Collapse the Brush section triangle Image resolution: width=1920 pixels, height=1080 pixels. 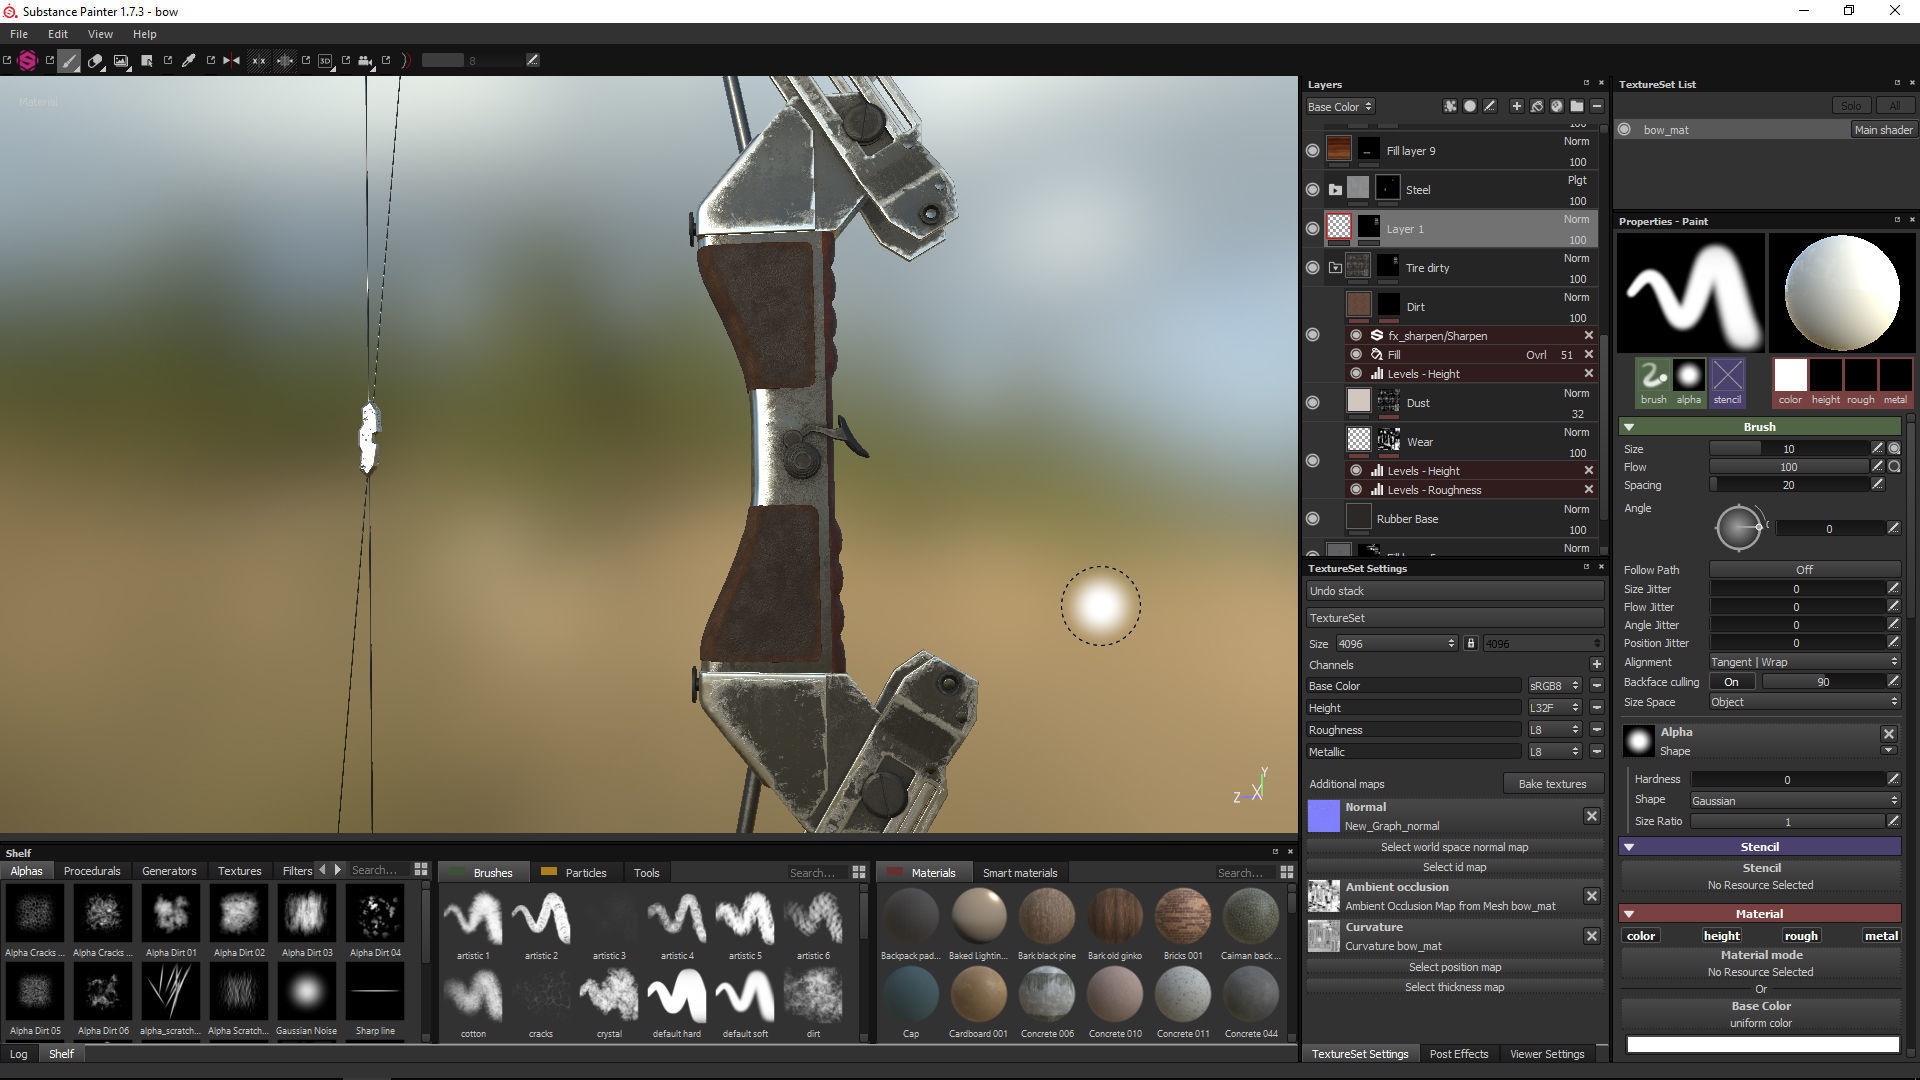point(1629,427)
